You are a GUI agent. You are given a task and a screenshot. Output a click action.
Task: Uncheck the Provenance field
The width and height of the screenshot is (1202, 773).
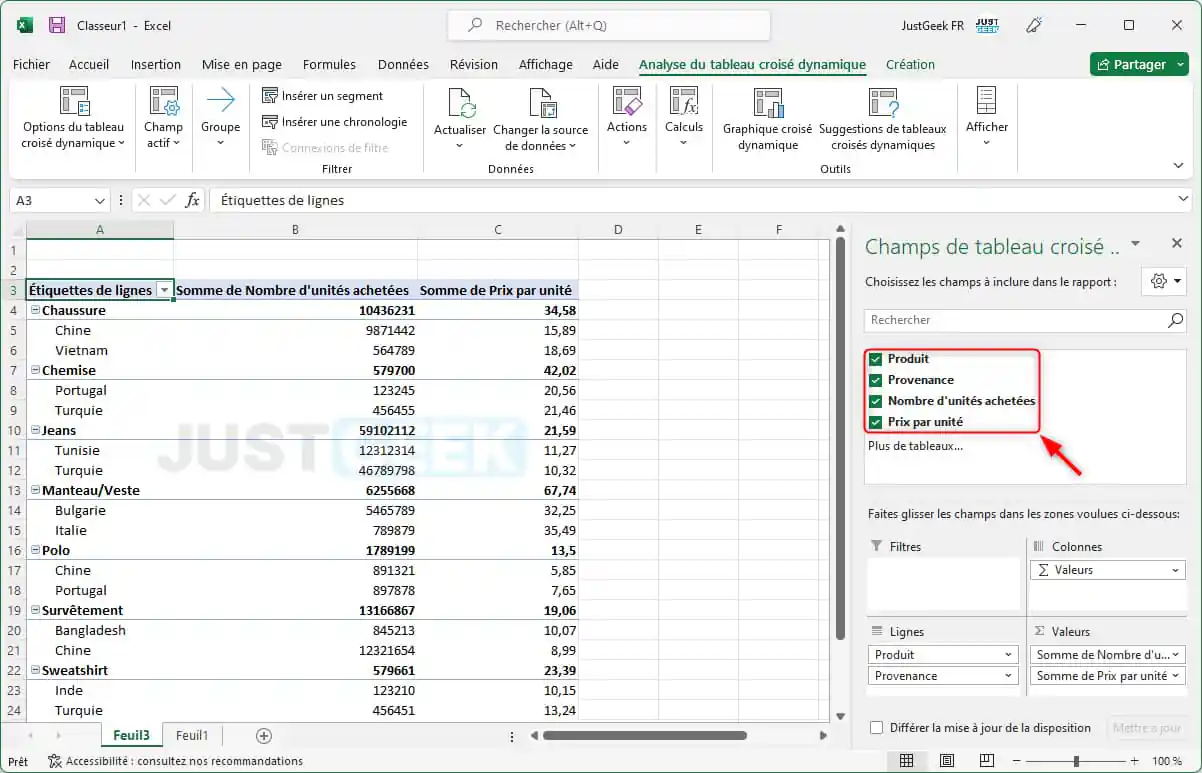click(876, 379)
